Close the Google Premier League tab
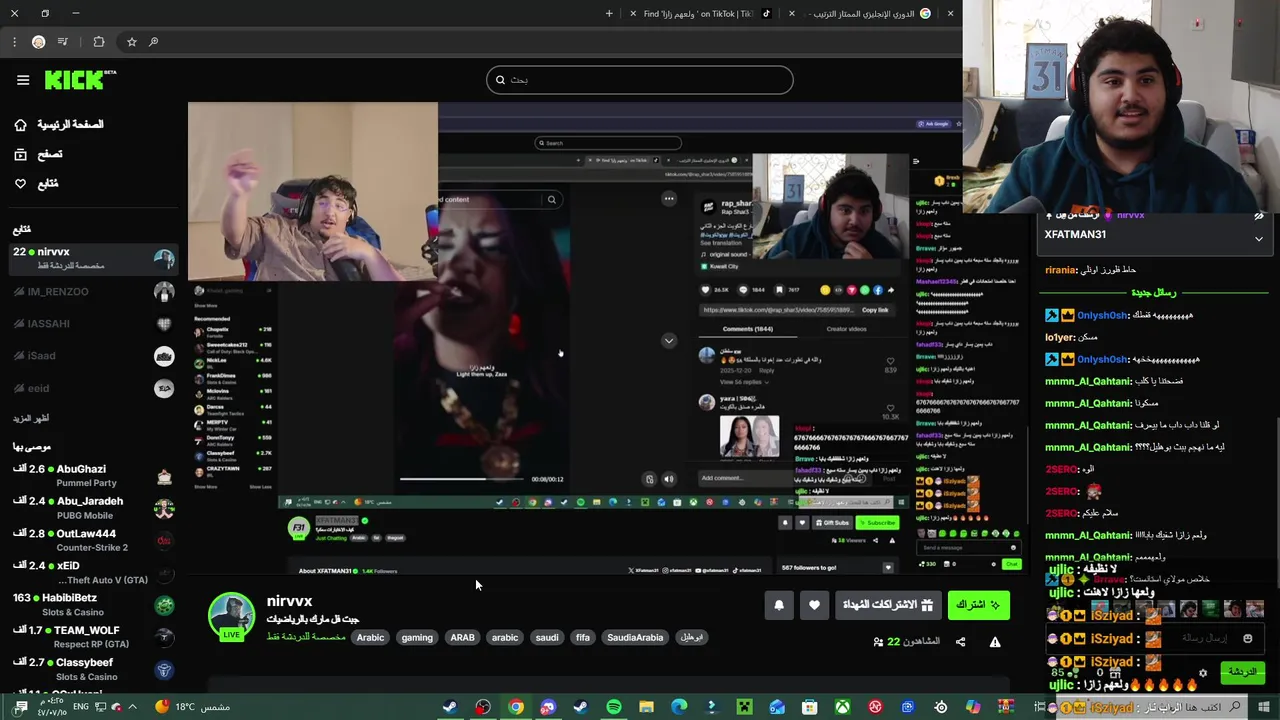The width and height of the screenshot is (1280, 720). 792,14
